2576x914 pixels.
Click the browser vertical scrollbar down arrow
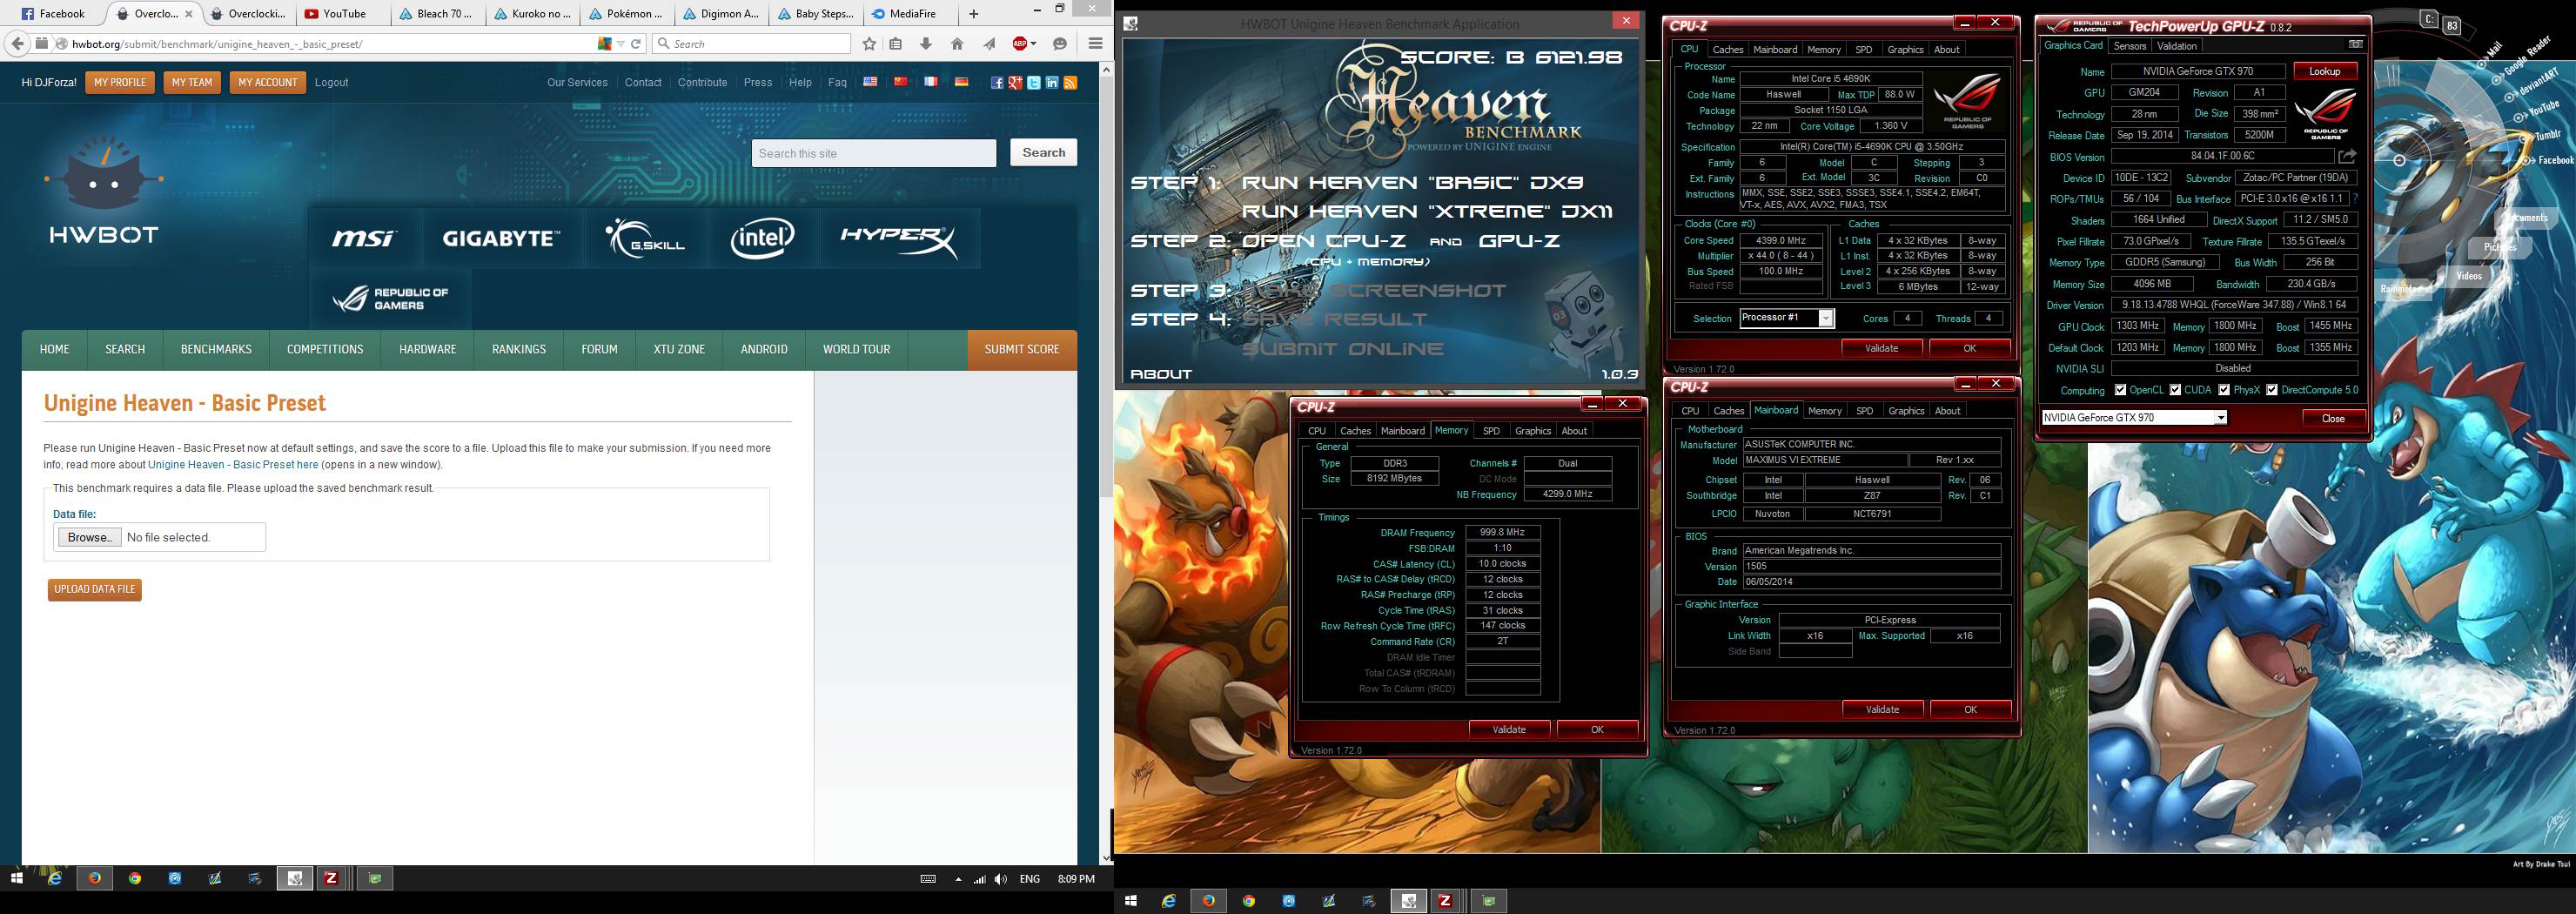(x=1106, y=857)
